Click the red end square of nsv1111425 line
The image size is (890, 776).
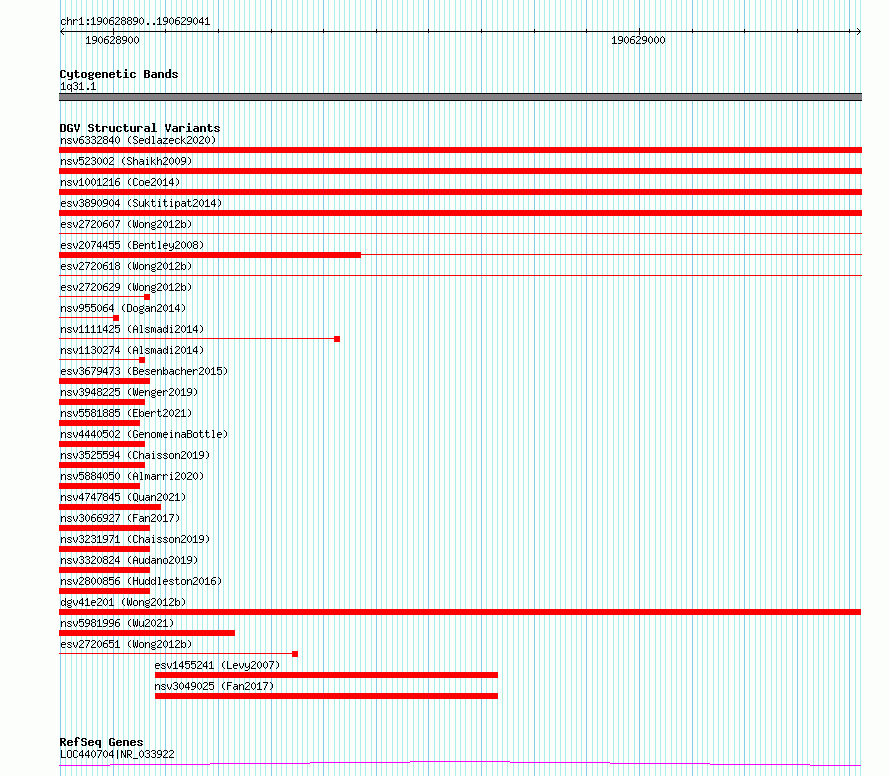point(337,339)
